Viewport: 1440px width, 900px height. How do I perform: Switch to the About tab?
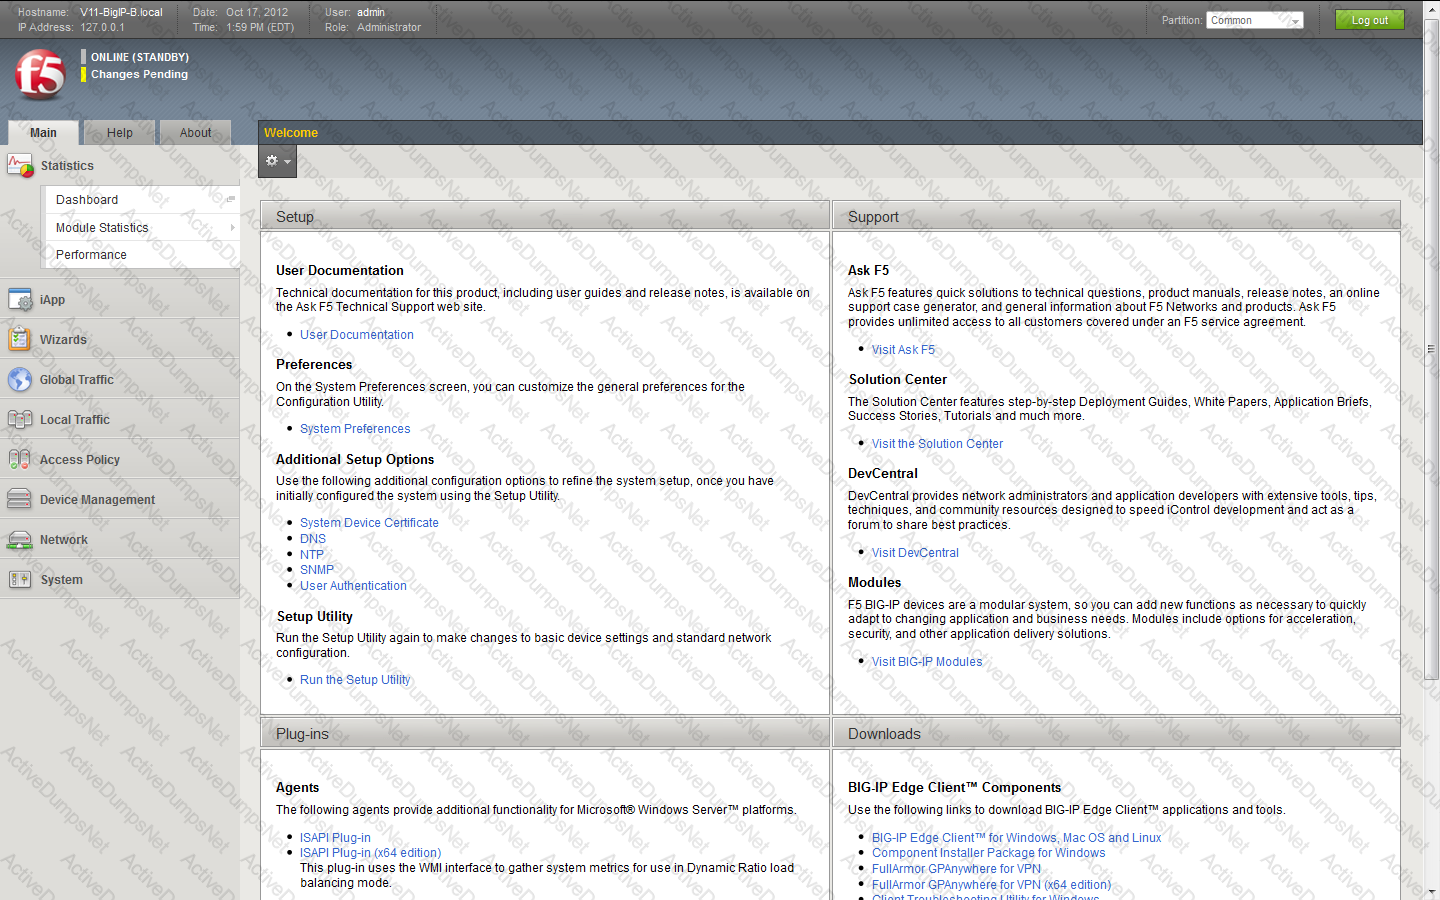tap(195, 133)
